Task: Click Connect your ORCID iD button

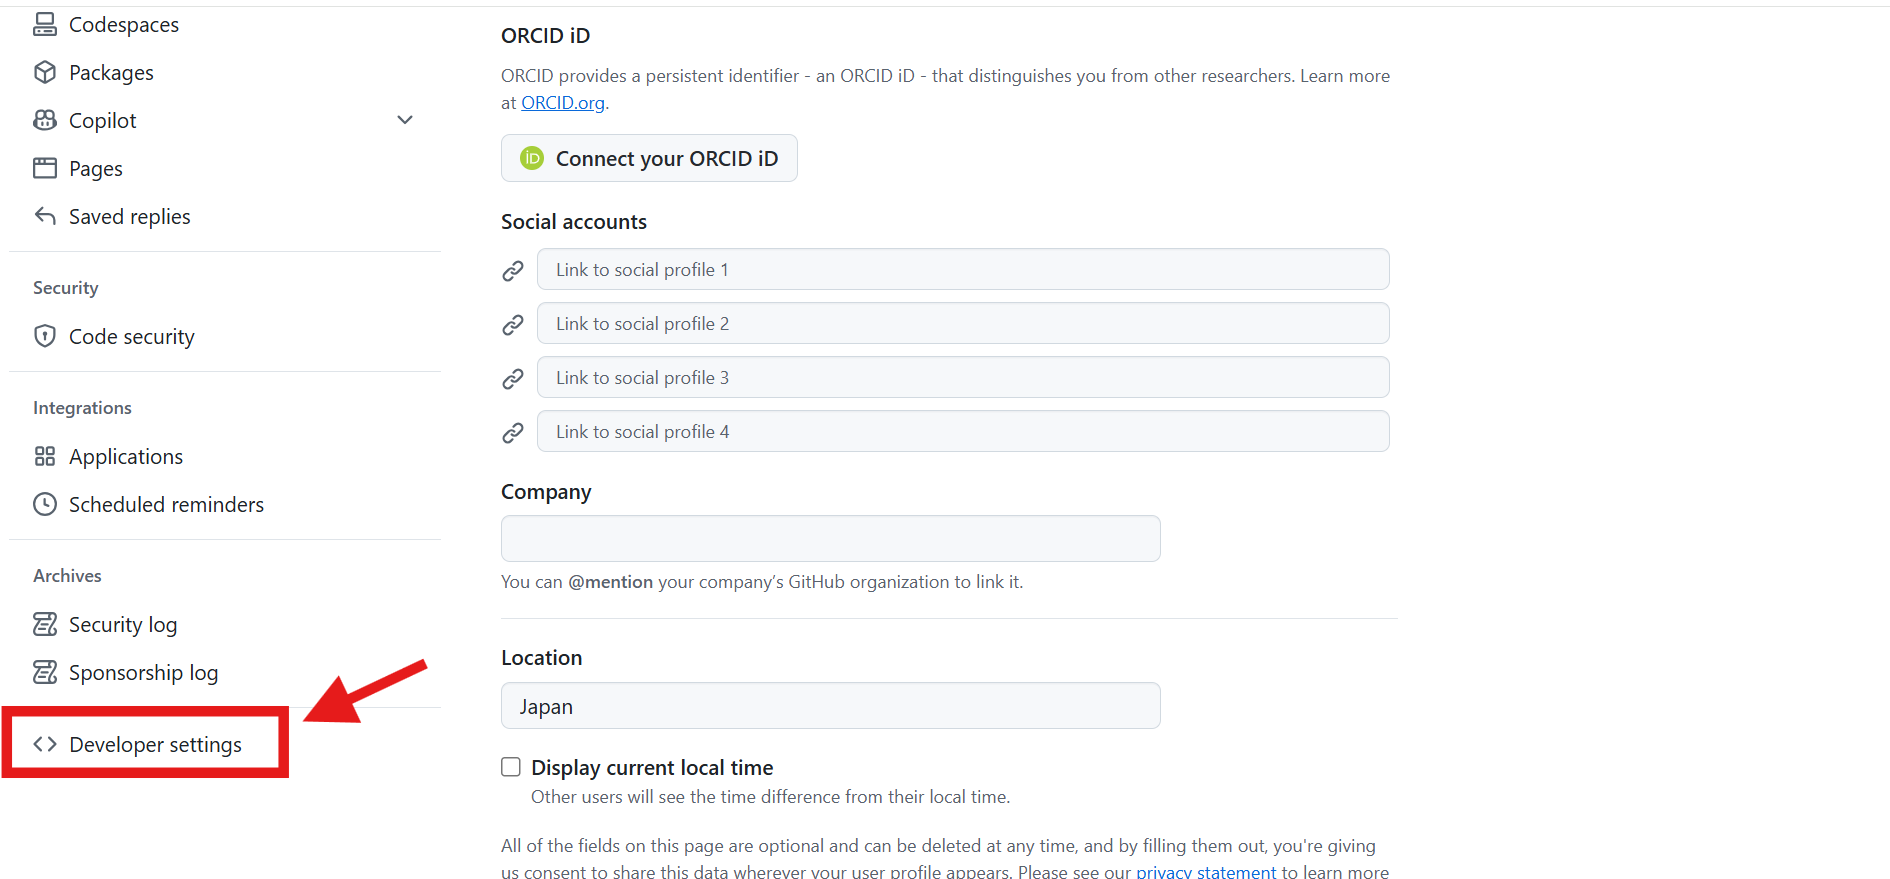Action: [x=649, y=158]
